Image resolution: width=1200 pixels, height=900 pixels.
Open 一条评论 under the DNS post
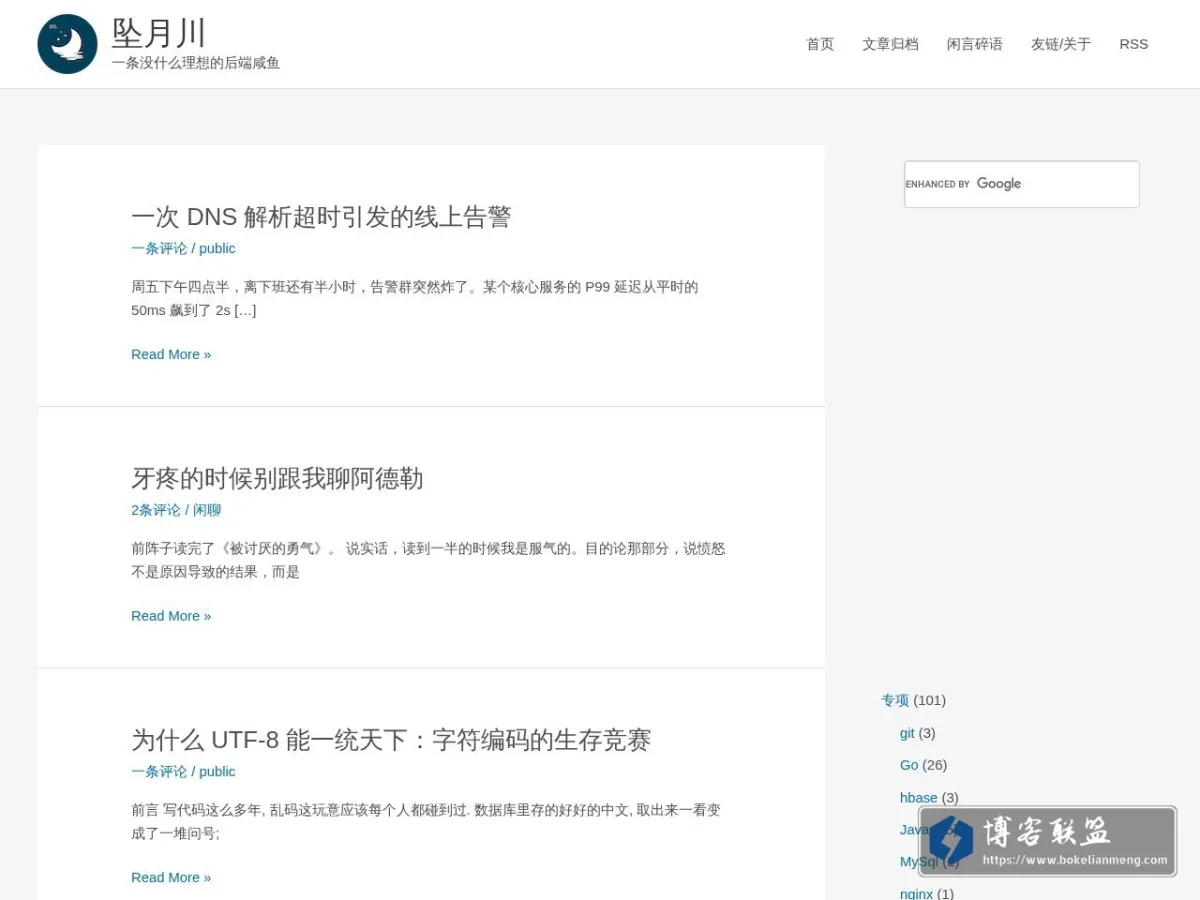click(x=159, y=248)
